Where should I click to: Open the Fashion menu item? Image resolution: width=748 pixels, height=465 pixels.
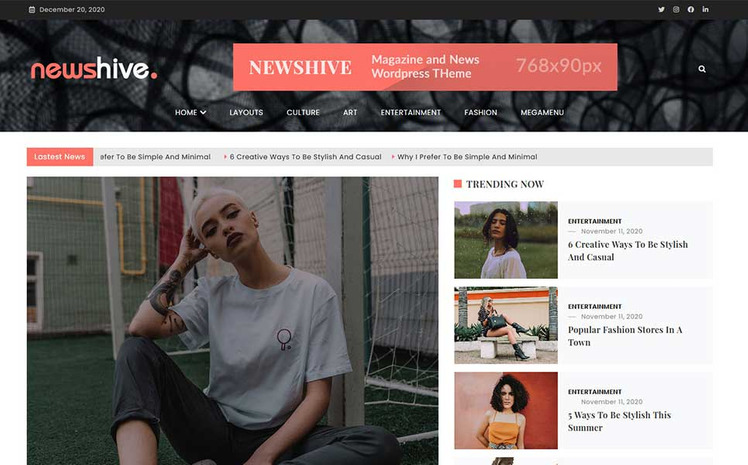[x=480, y=112]
